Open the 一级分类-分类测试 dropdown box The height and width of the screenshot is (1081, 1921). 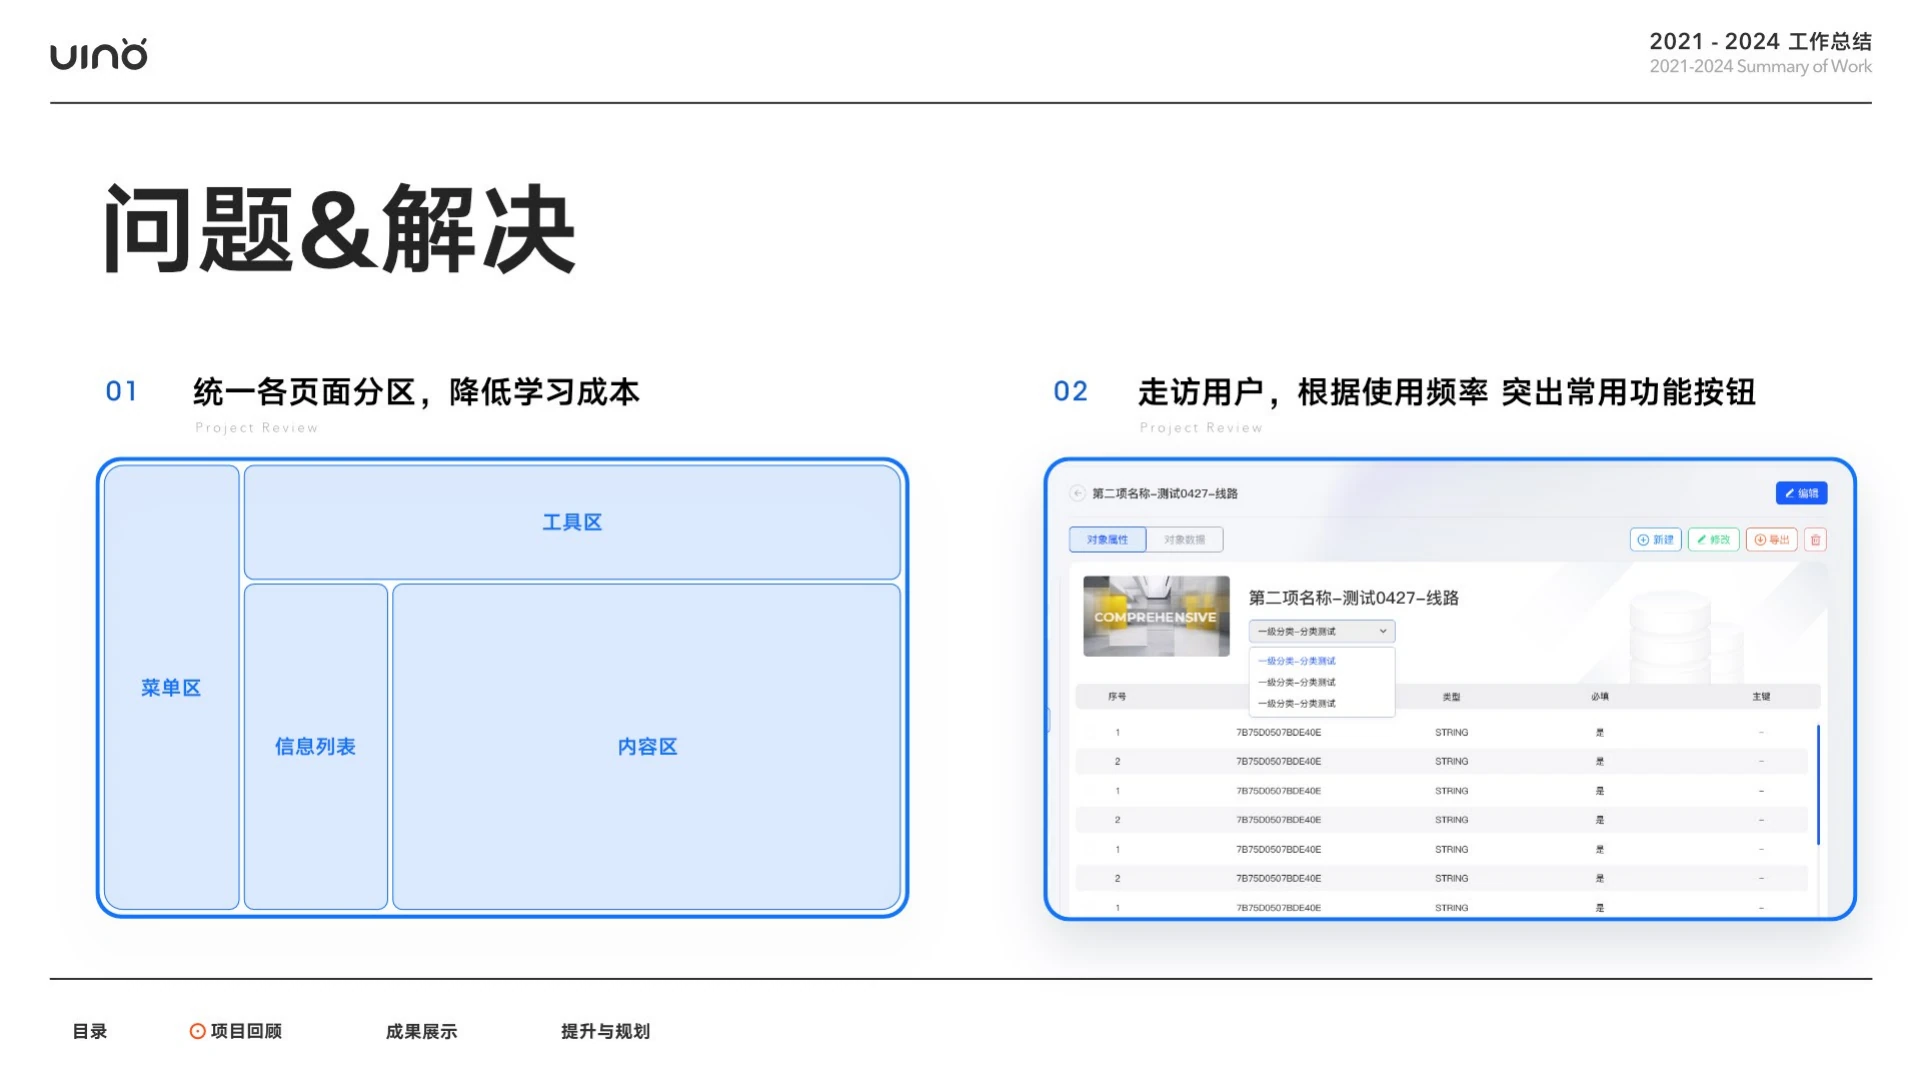1321,631
